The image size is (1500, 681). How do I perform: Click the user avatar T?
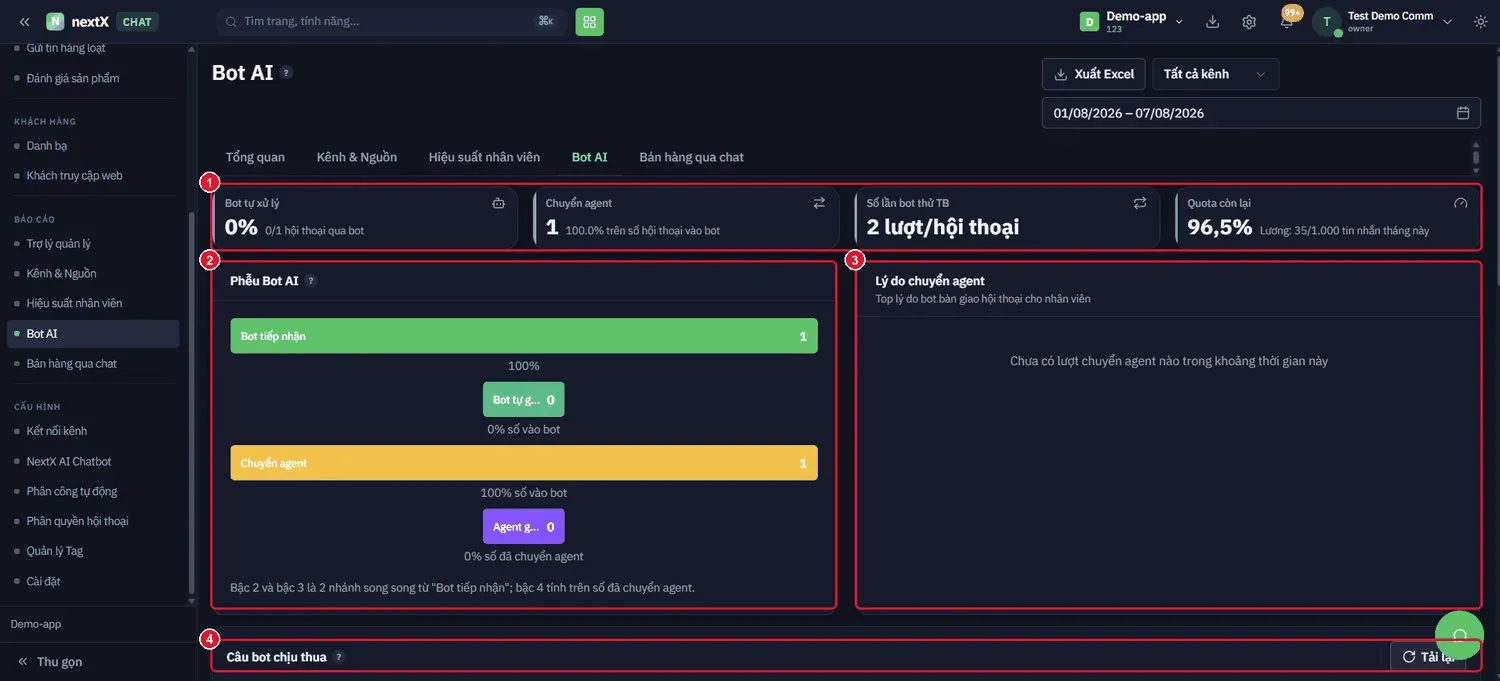tap(1326, 22)
